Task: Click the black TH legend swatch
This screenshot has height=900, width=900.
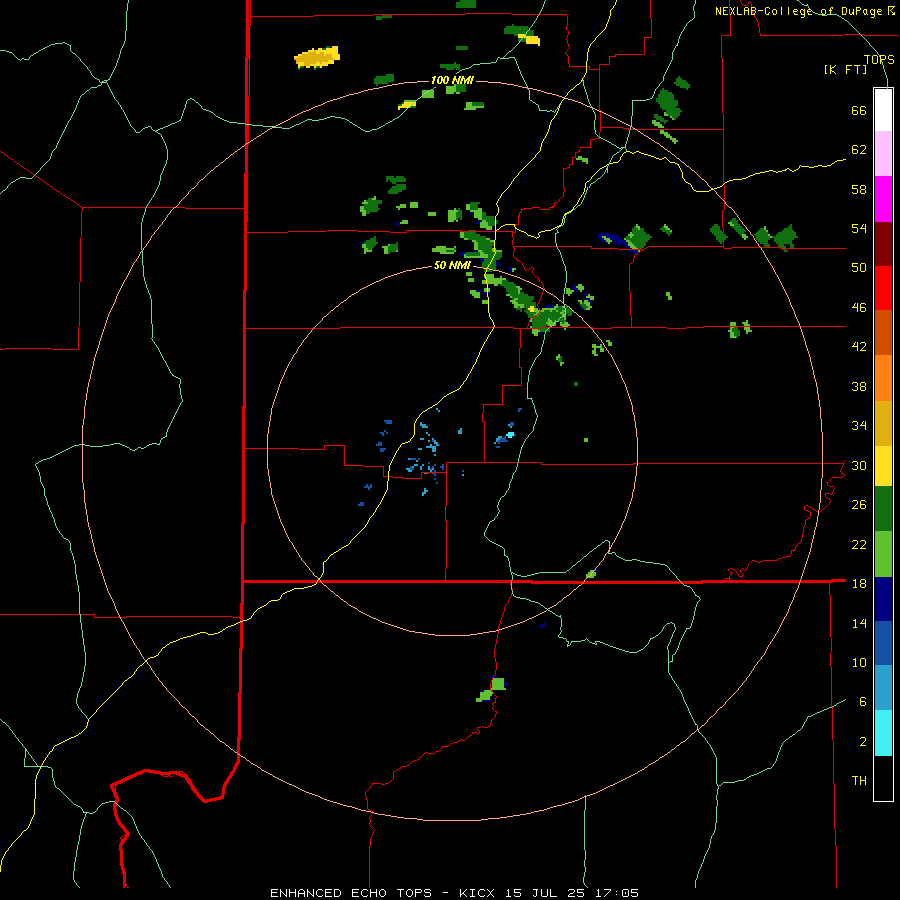Action: [883, 778]
